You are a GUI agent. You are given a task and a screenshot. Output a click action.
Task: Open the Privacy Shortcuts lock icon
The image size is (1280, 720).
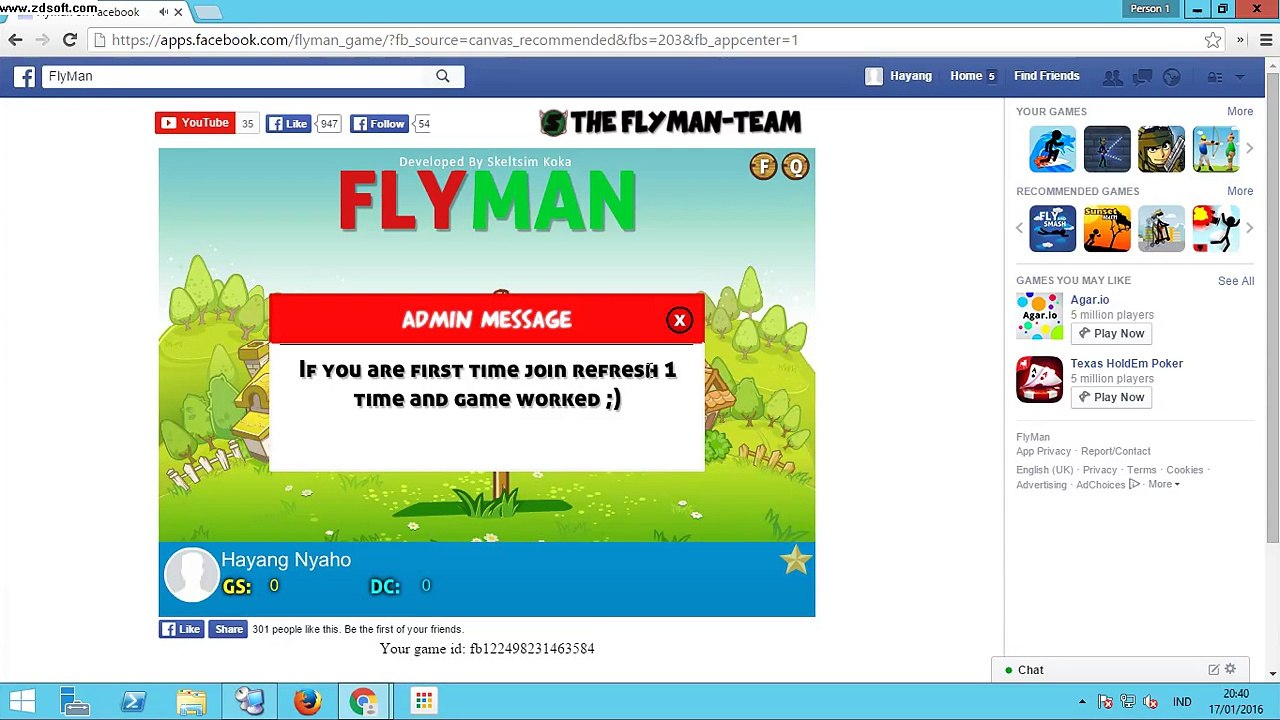tap(1214, 76)
